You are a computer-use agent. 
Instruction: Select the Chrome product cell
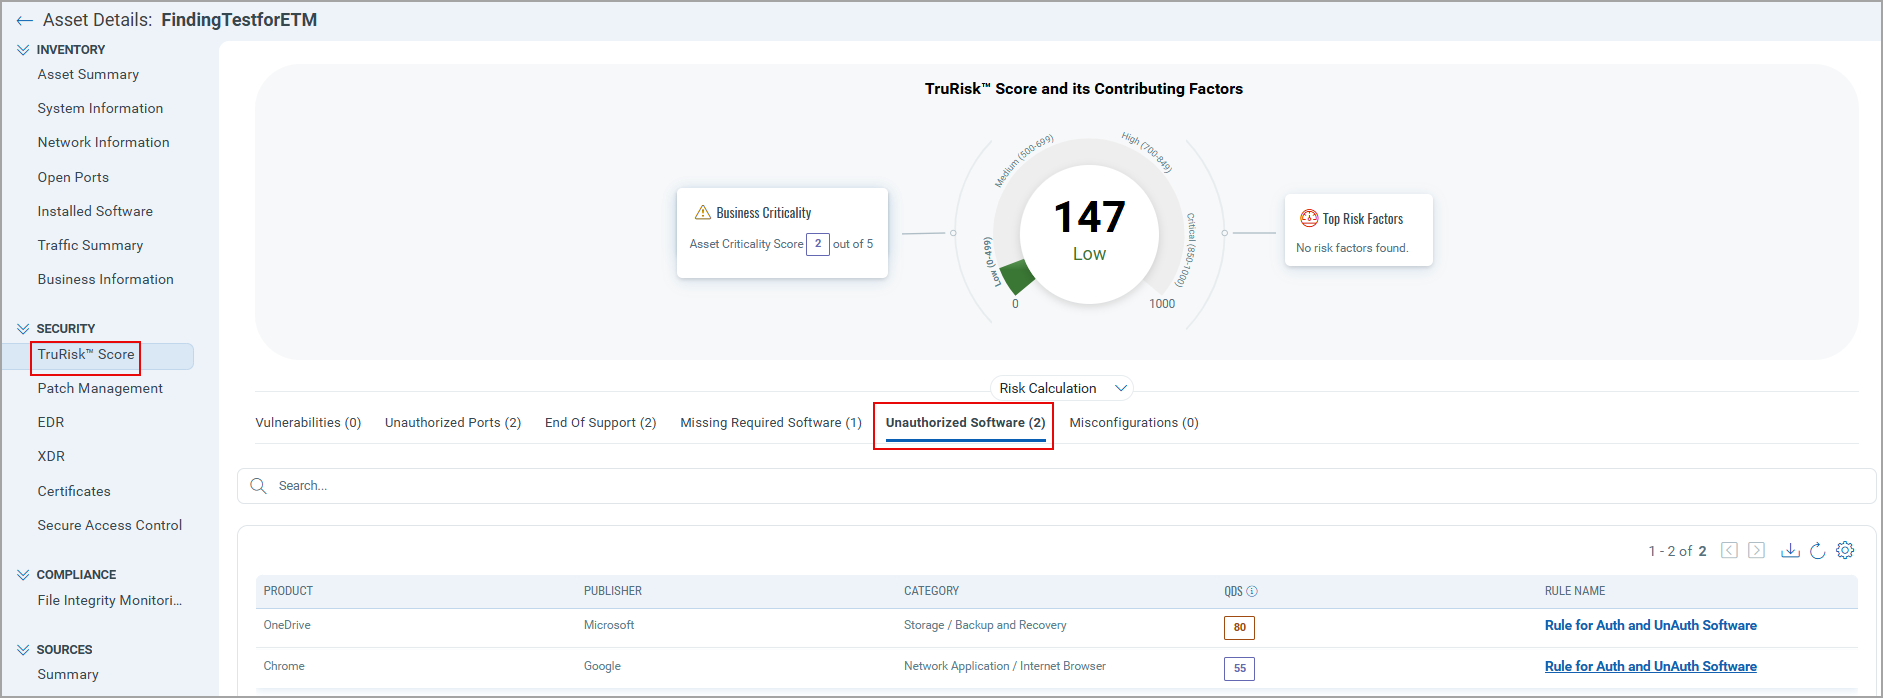click(x=284, y=666)
